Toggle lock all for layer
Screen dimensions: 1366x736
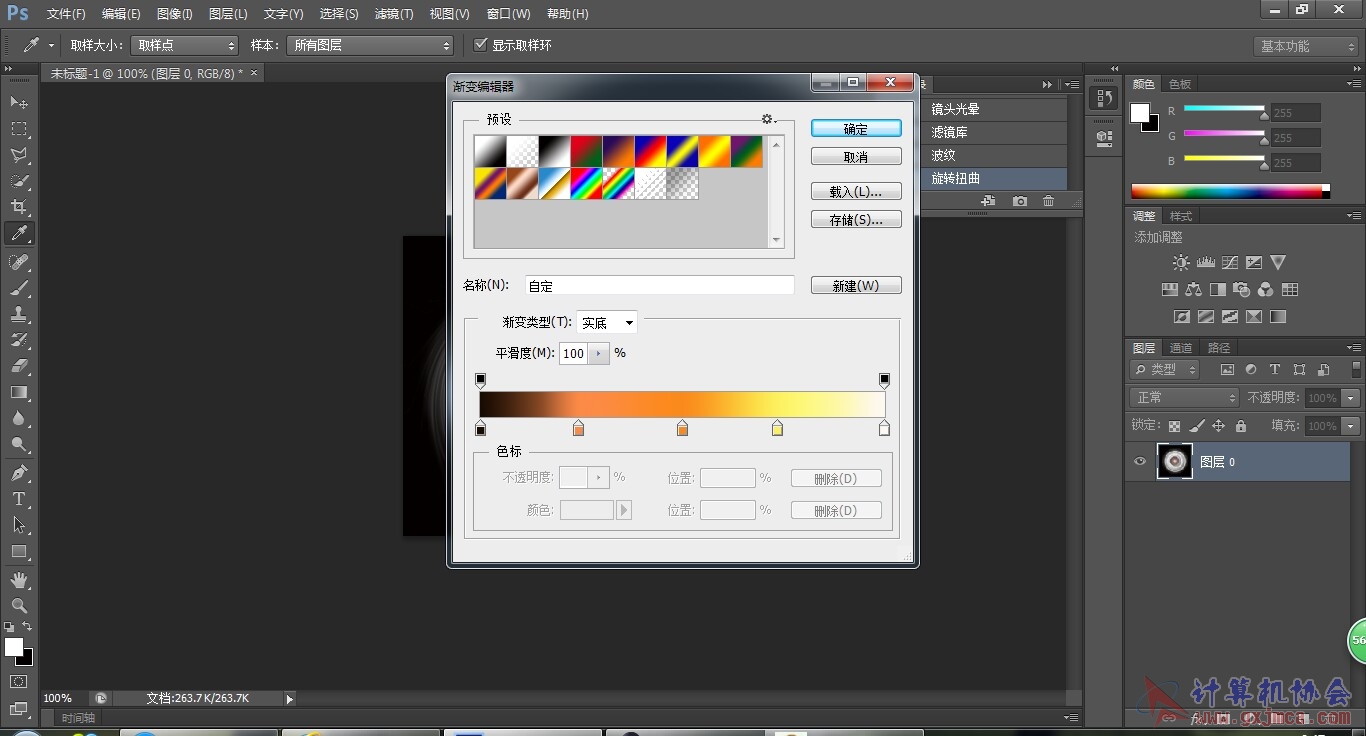point(1241,426)
